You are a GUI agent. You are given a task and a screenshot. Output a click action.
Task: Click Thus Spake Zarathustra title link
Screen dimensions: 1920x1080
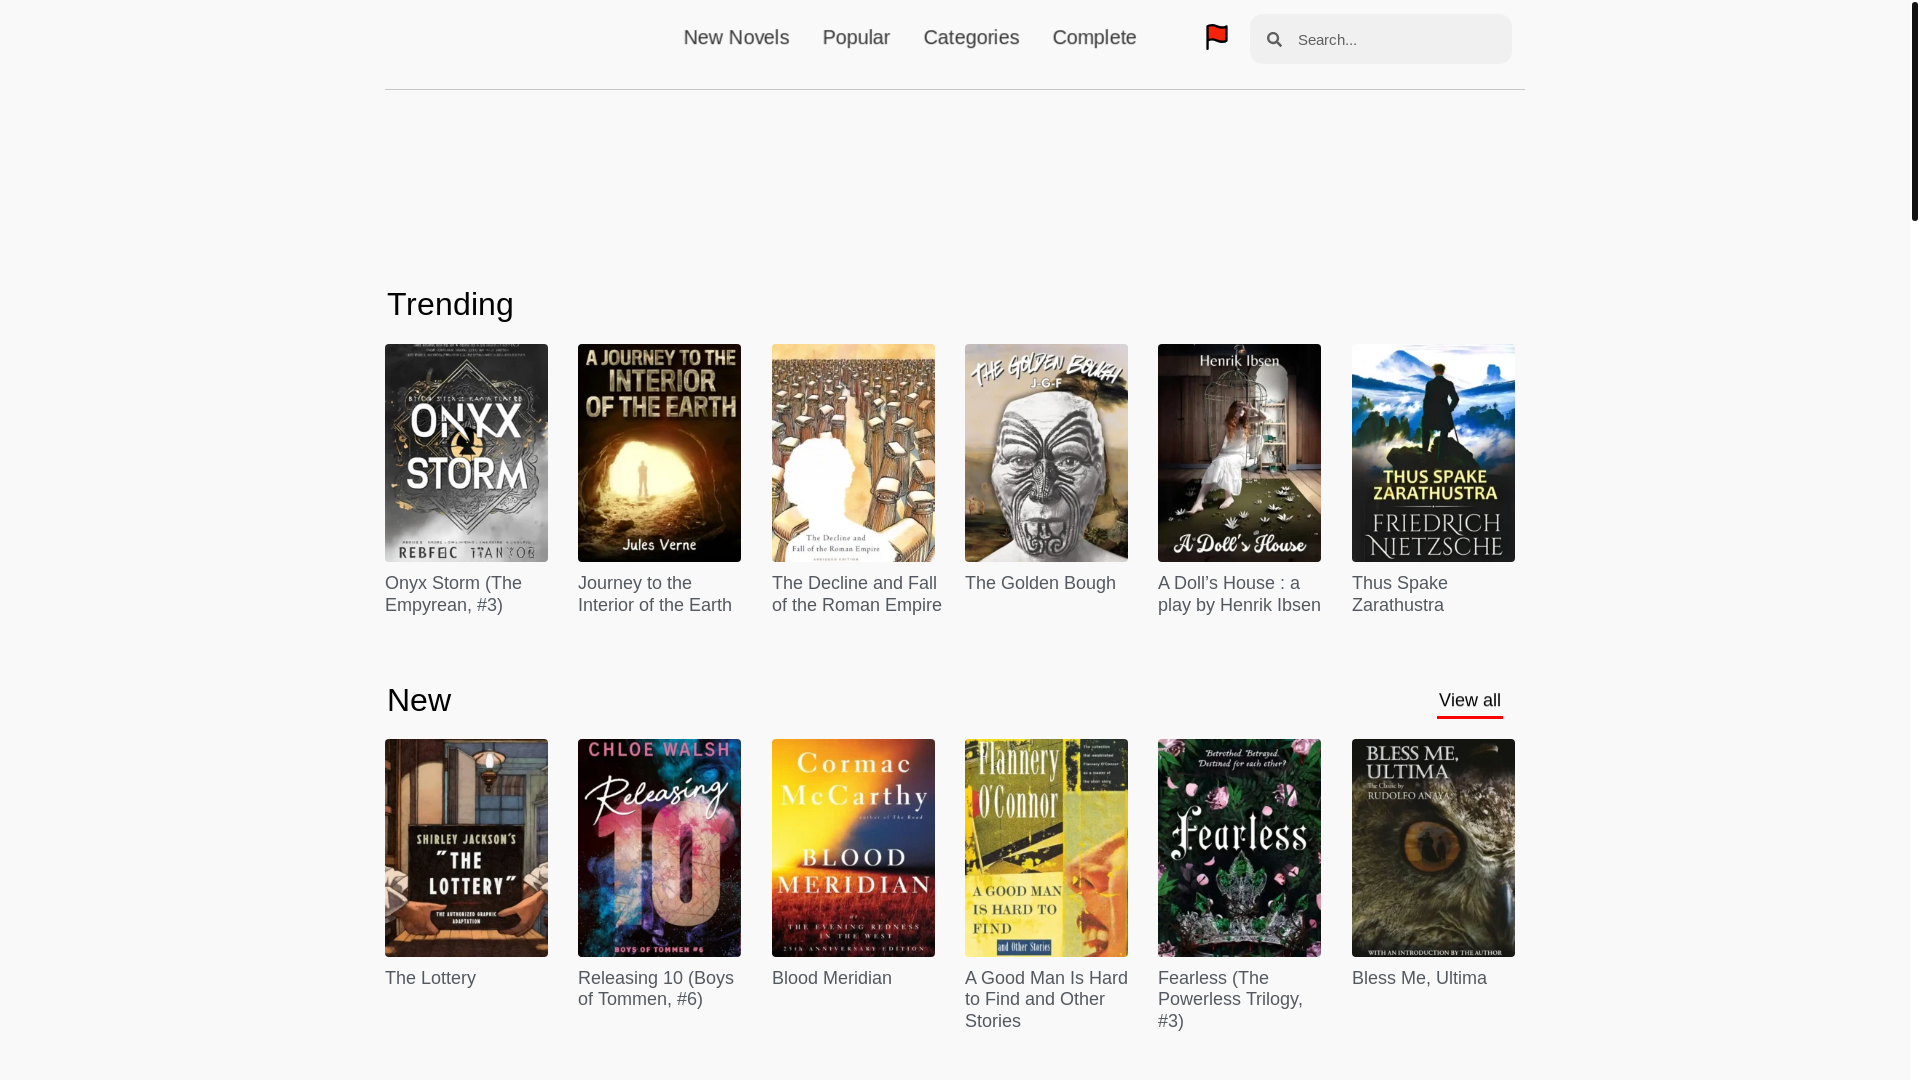coord(1400,594)
